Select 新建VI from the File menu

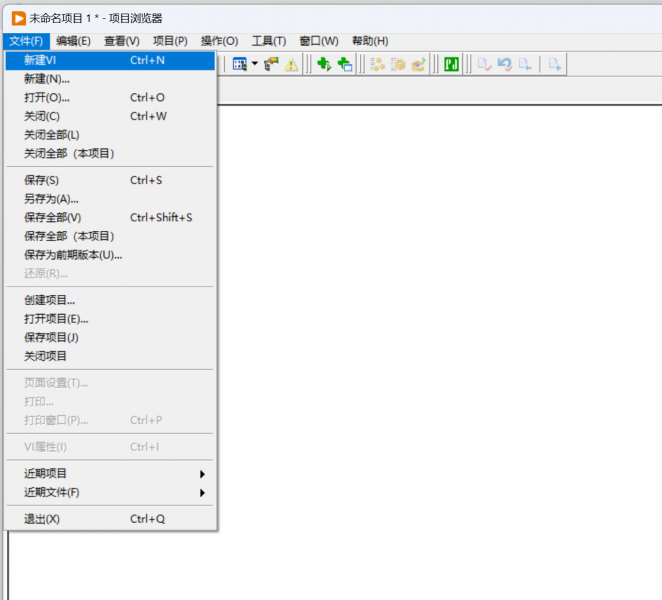point(110,60)
